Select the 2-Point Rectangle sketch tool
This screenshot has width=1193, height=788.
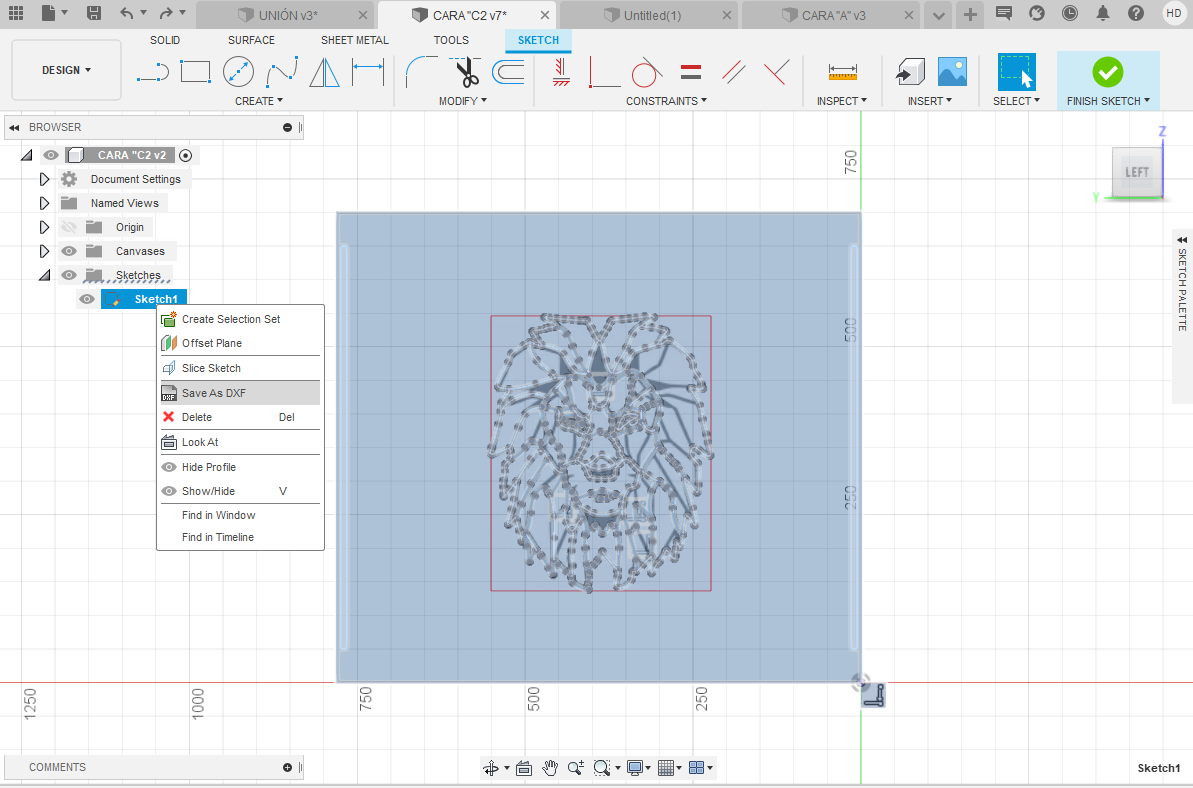click(195, 71)
